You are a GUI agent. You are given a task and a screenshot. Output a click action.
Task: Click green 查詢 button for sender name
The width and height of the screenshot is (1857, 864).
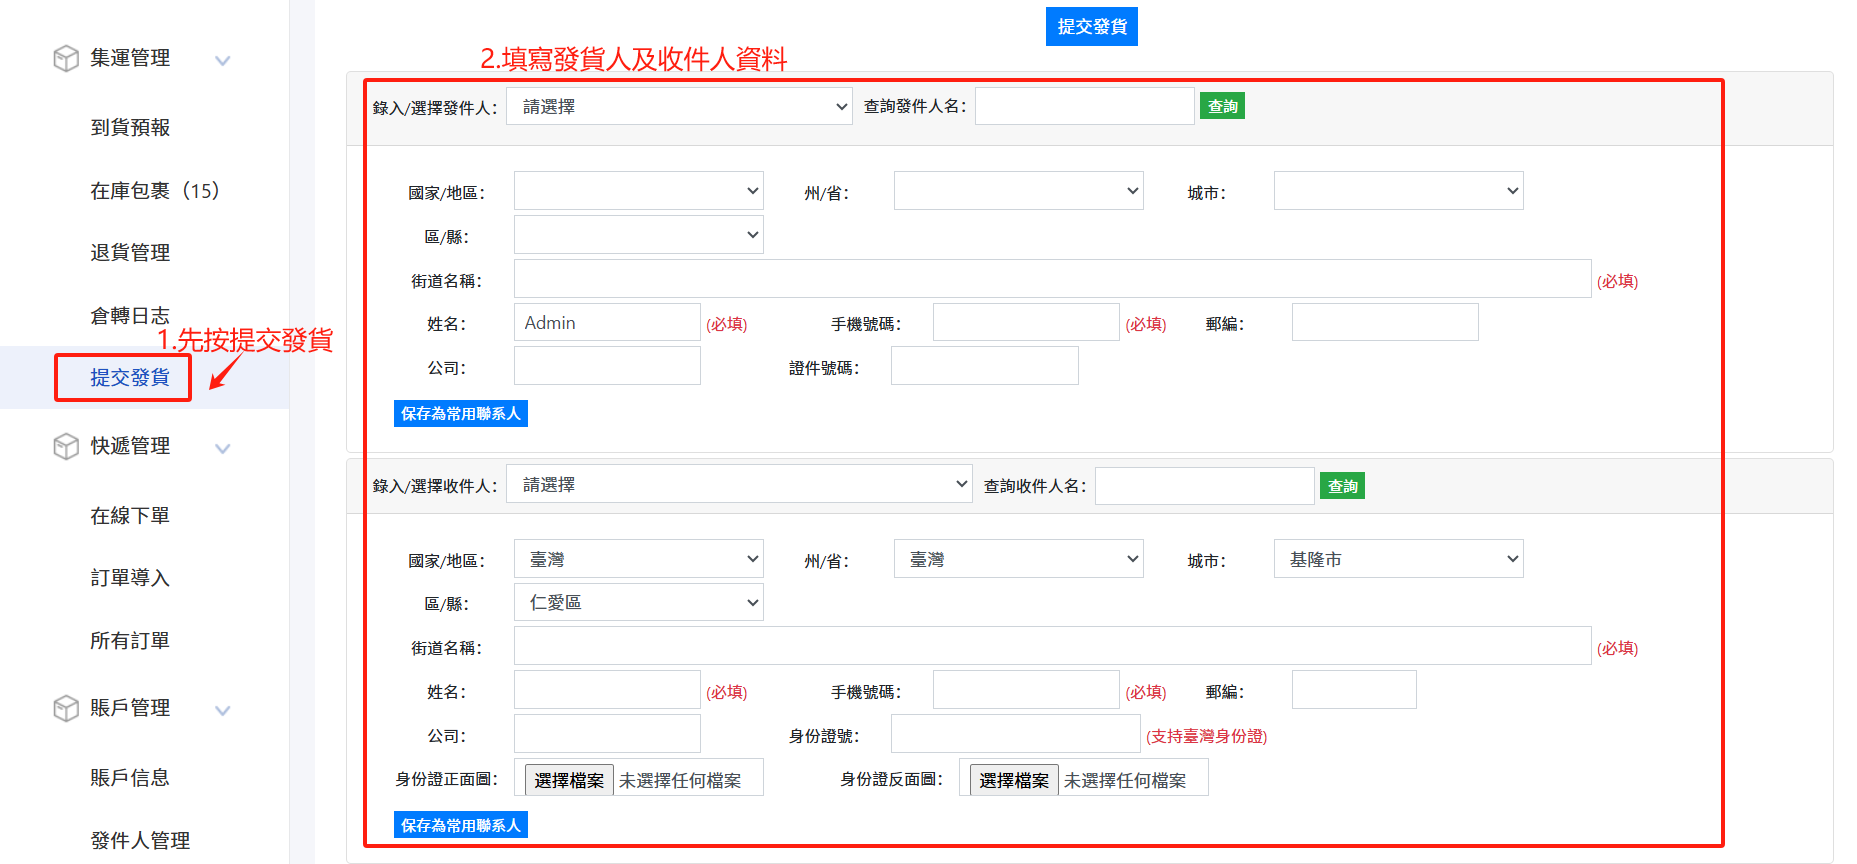1222,106
